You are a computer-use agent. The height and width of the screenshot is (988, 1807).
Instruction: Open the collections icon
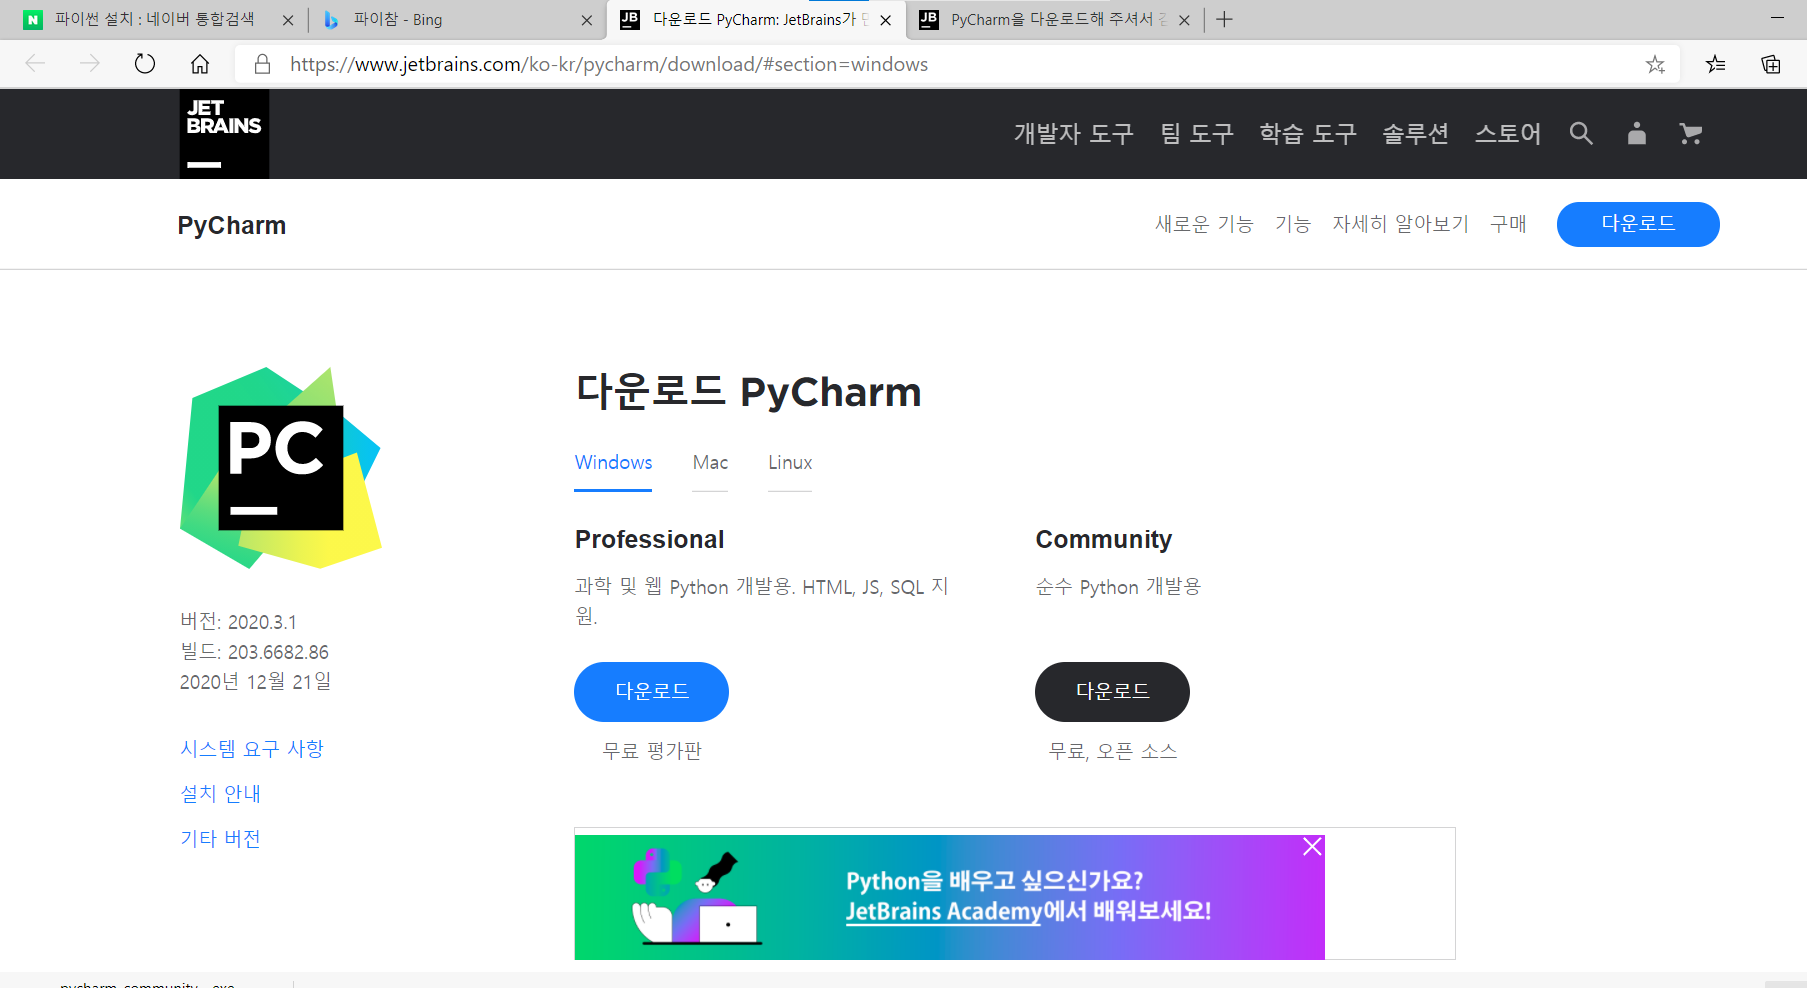click(x=1771, y=64)
